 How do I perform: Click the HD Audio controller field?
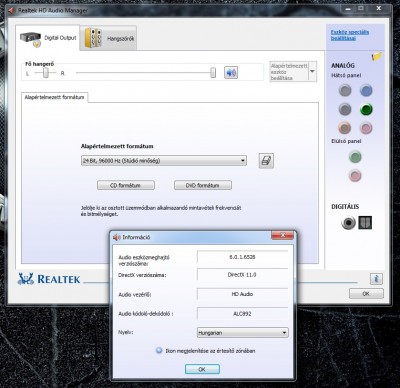pos(242,294)
